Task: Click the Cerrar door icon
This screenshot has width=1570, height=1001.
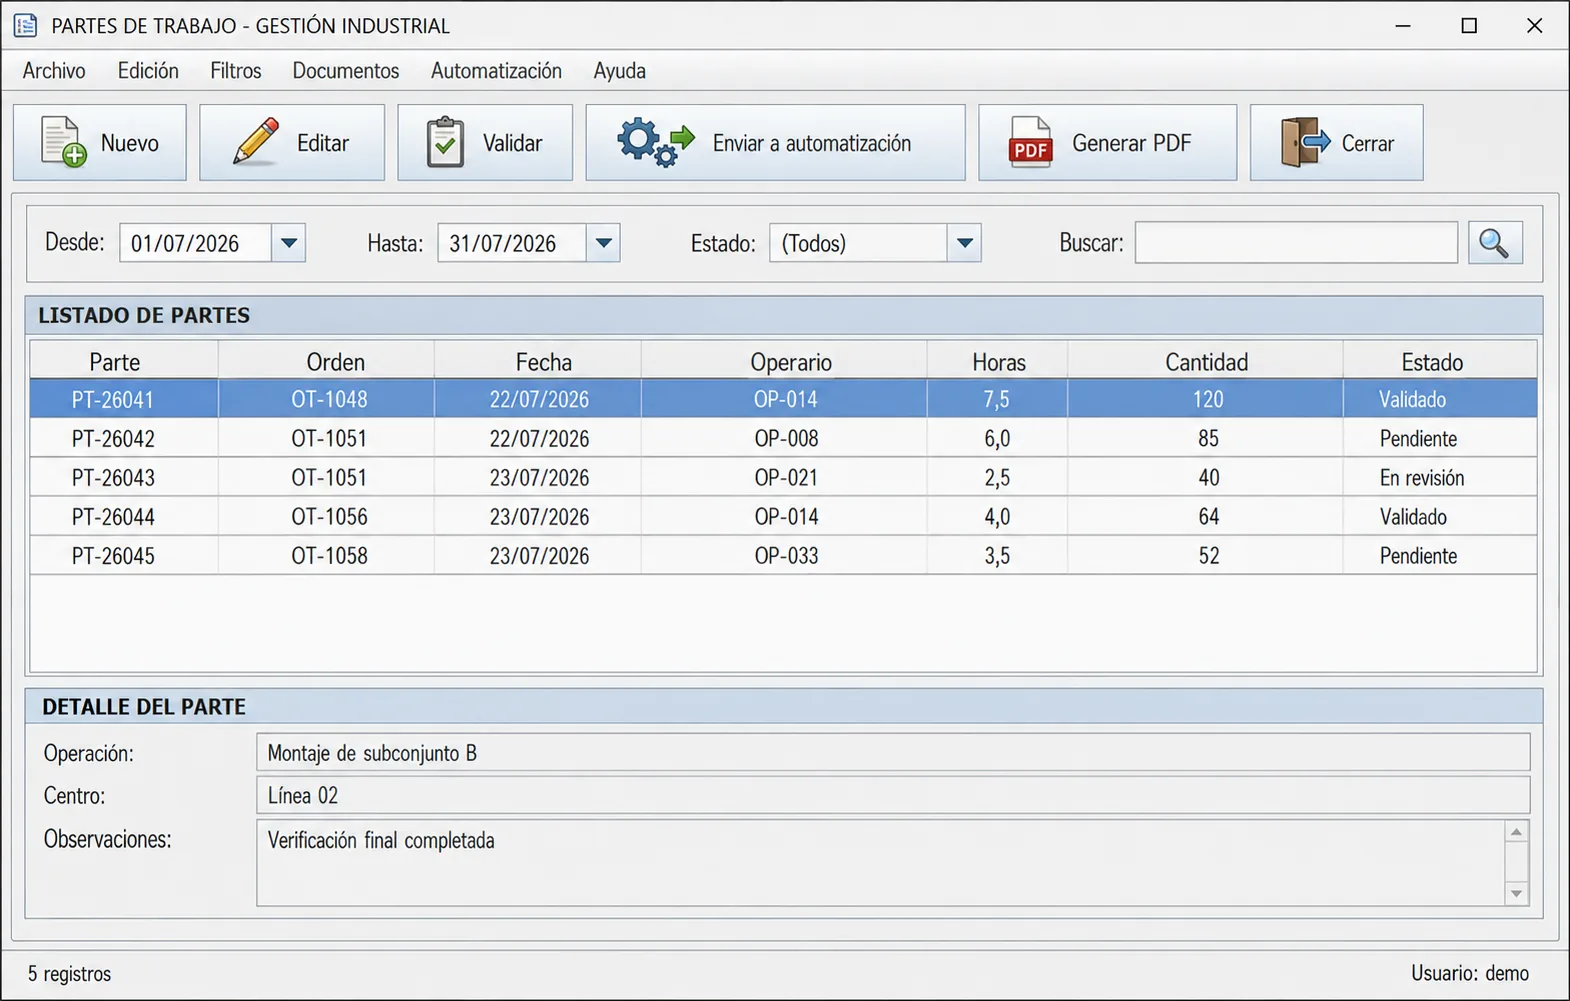Action: pyautogui.click(x=1305, y=142)
